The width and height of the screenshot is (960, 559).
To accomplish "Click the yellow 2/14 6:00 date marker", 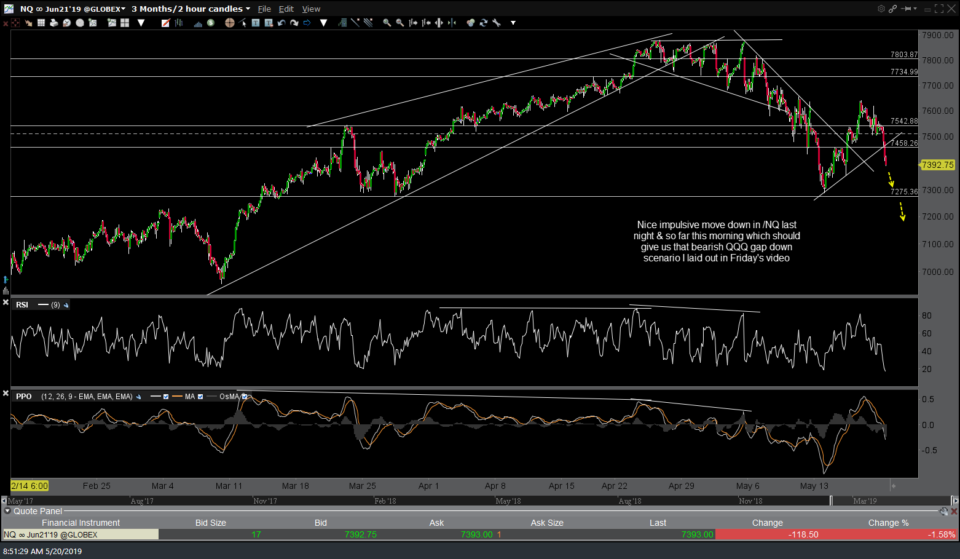I will (29, 486).
